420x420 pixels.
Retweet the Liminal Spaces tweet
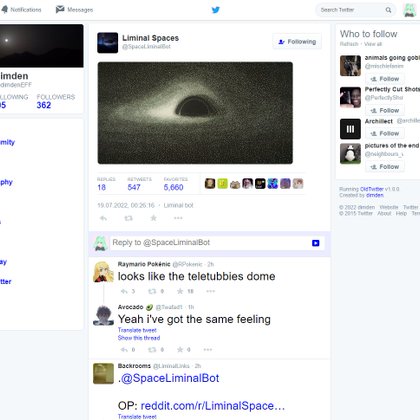point(128,218)
